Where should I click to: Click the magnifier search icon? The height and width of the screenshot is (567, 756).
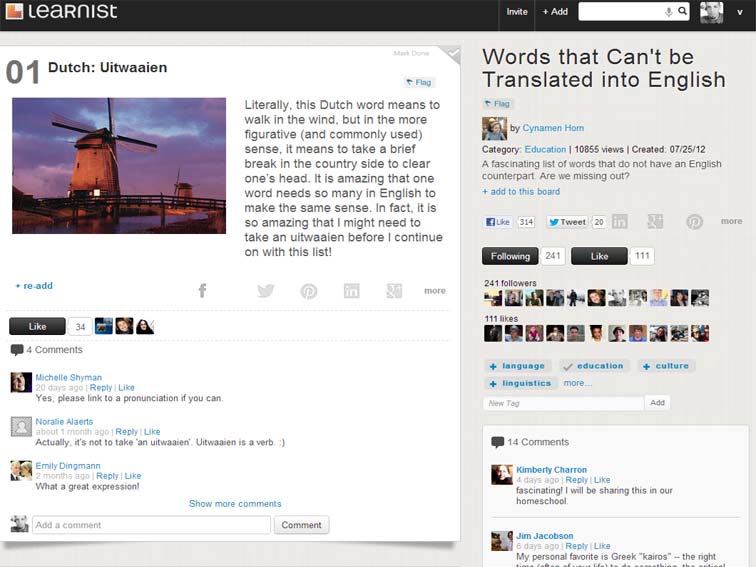[682, 11]
